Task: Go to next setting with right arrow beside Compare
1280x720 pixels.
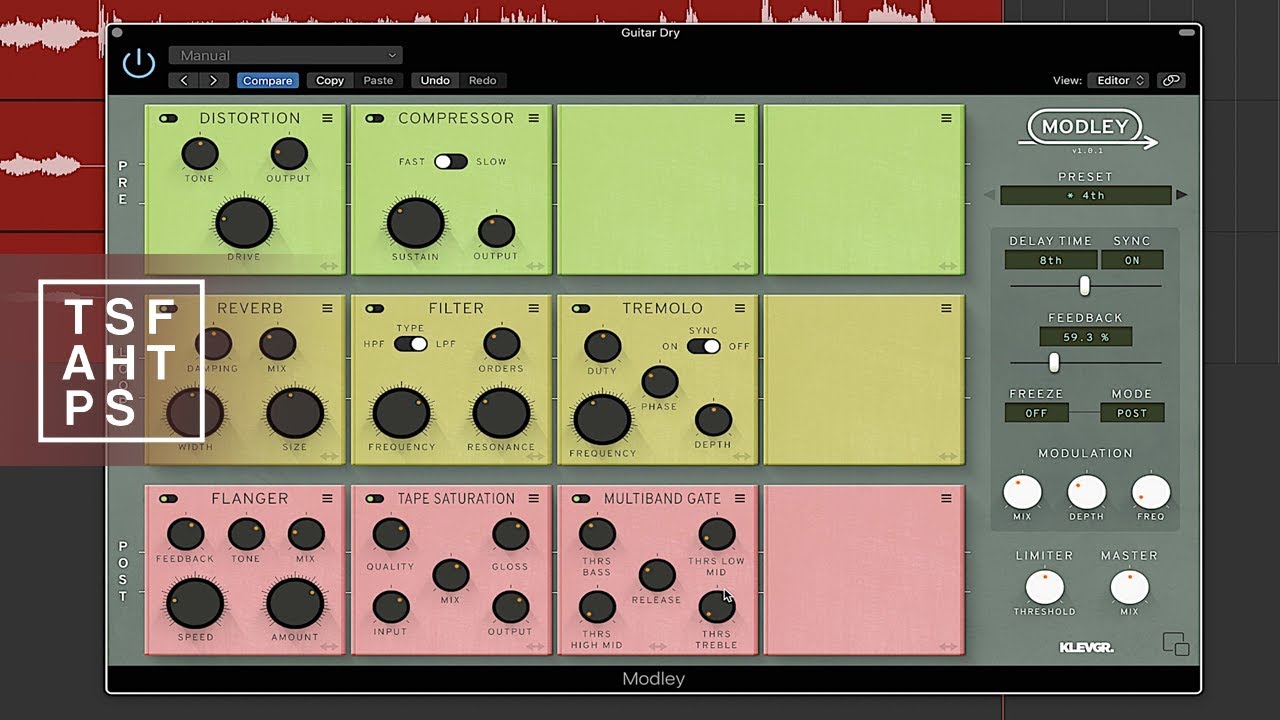Action: pyautogui.click(x=214, y=81)
